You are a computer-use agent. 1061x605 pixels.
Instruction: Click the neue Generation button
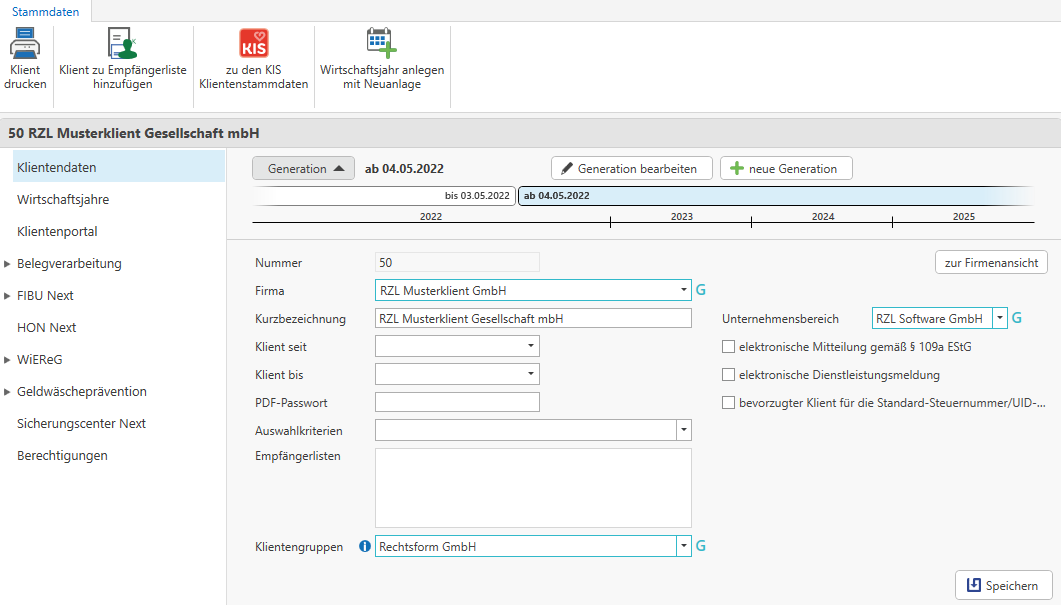(786, 168)
